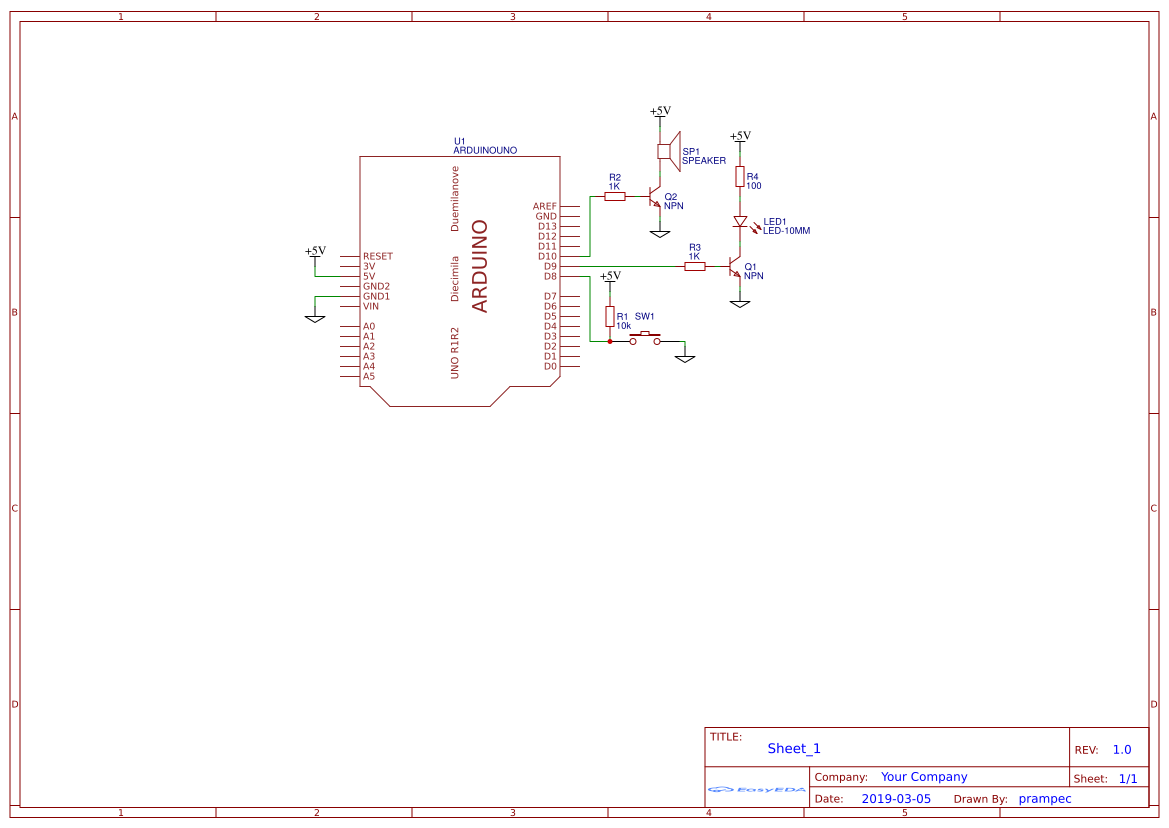The height and width of the screenshot is (828, 1169).
Task: Select the +5V power flag above R4
Action: [x=740, y=135]
